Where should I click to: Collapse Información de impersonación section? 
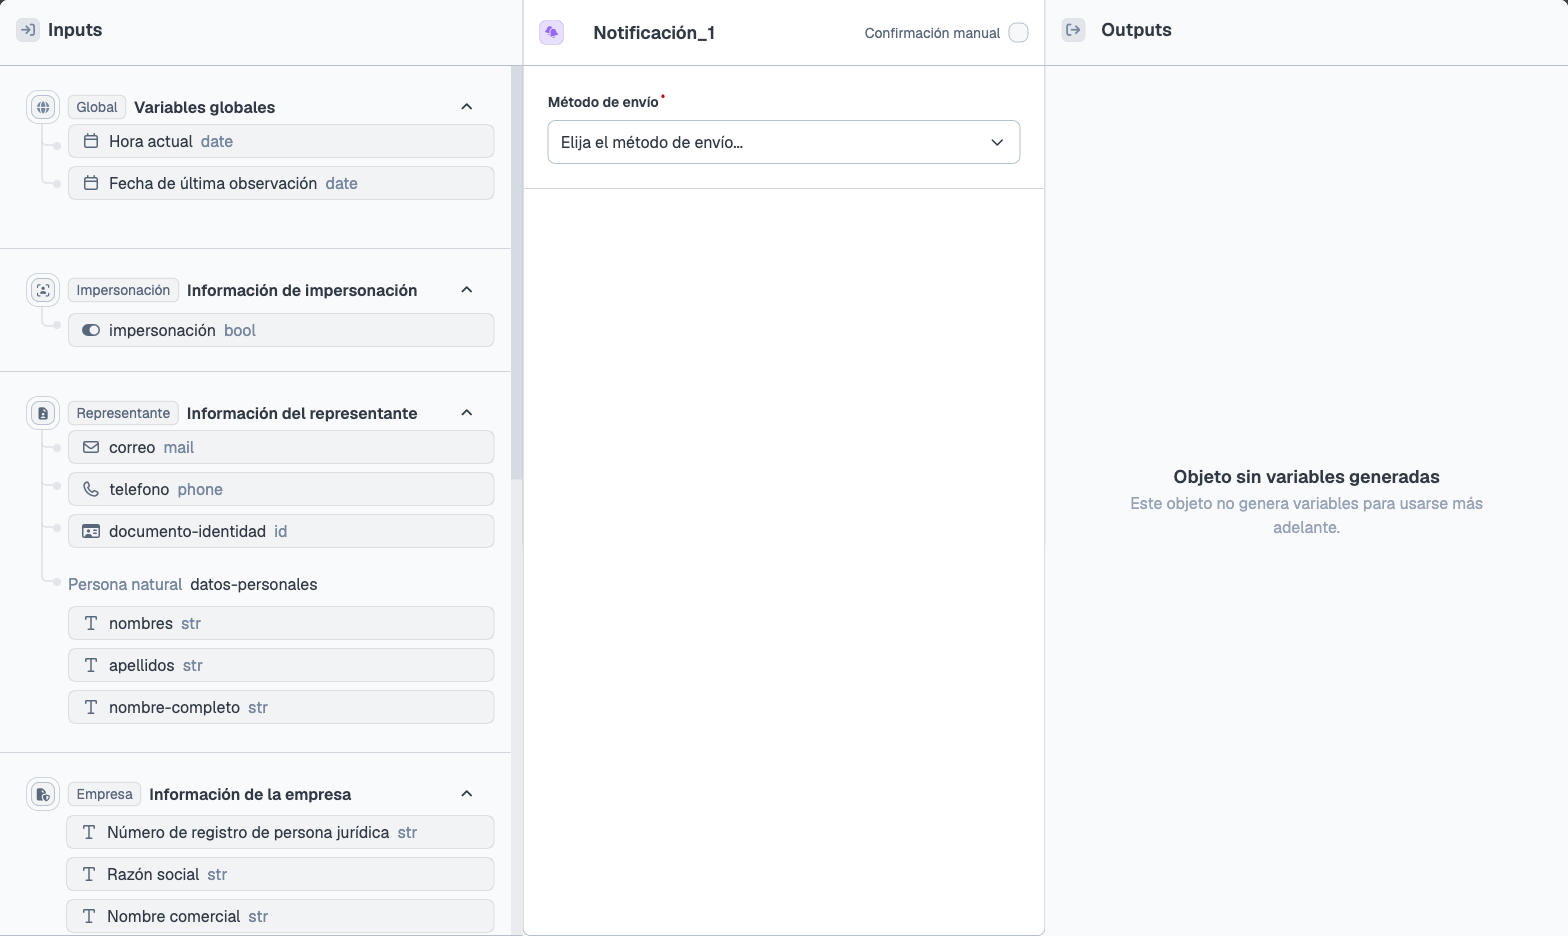coord(466,290)
